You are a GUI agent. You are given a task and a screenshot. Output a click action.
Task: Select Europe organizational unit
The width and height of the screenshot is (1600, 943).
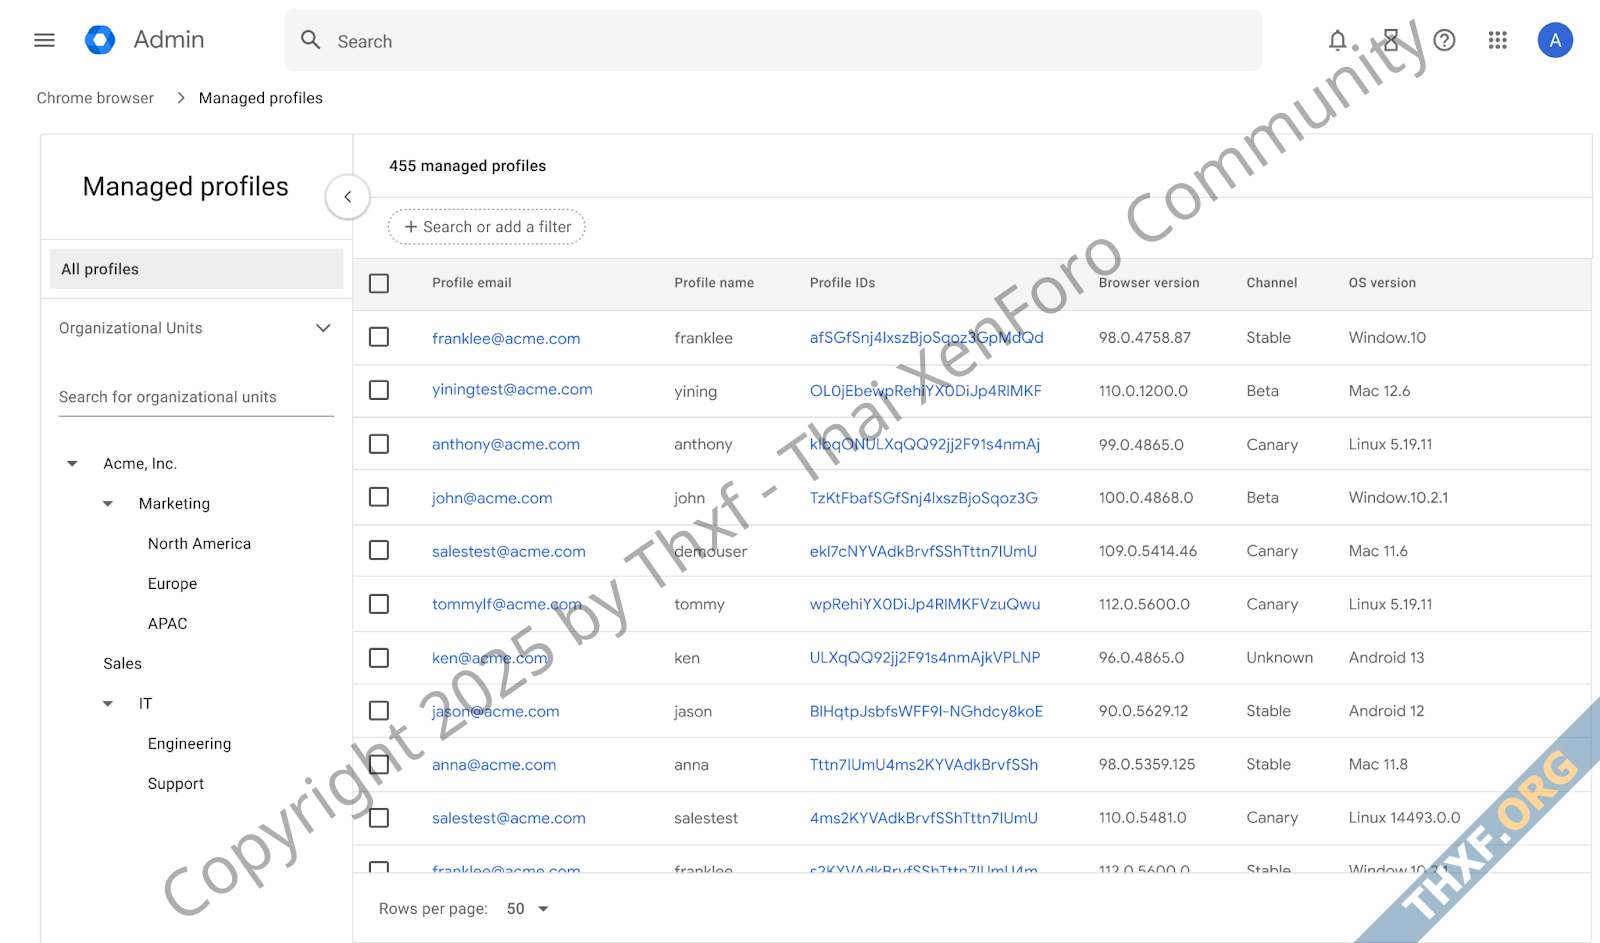(172, 584)
